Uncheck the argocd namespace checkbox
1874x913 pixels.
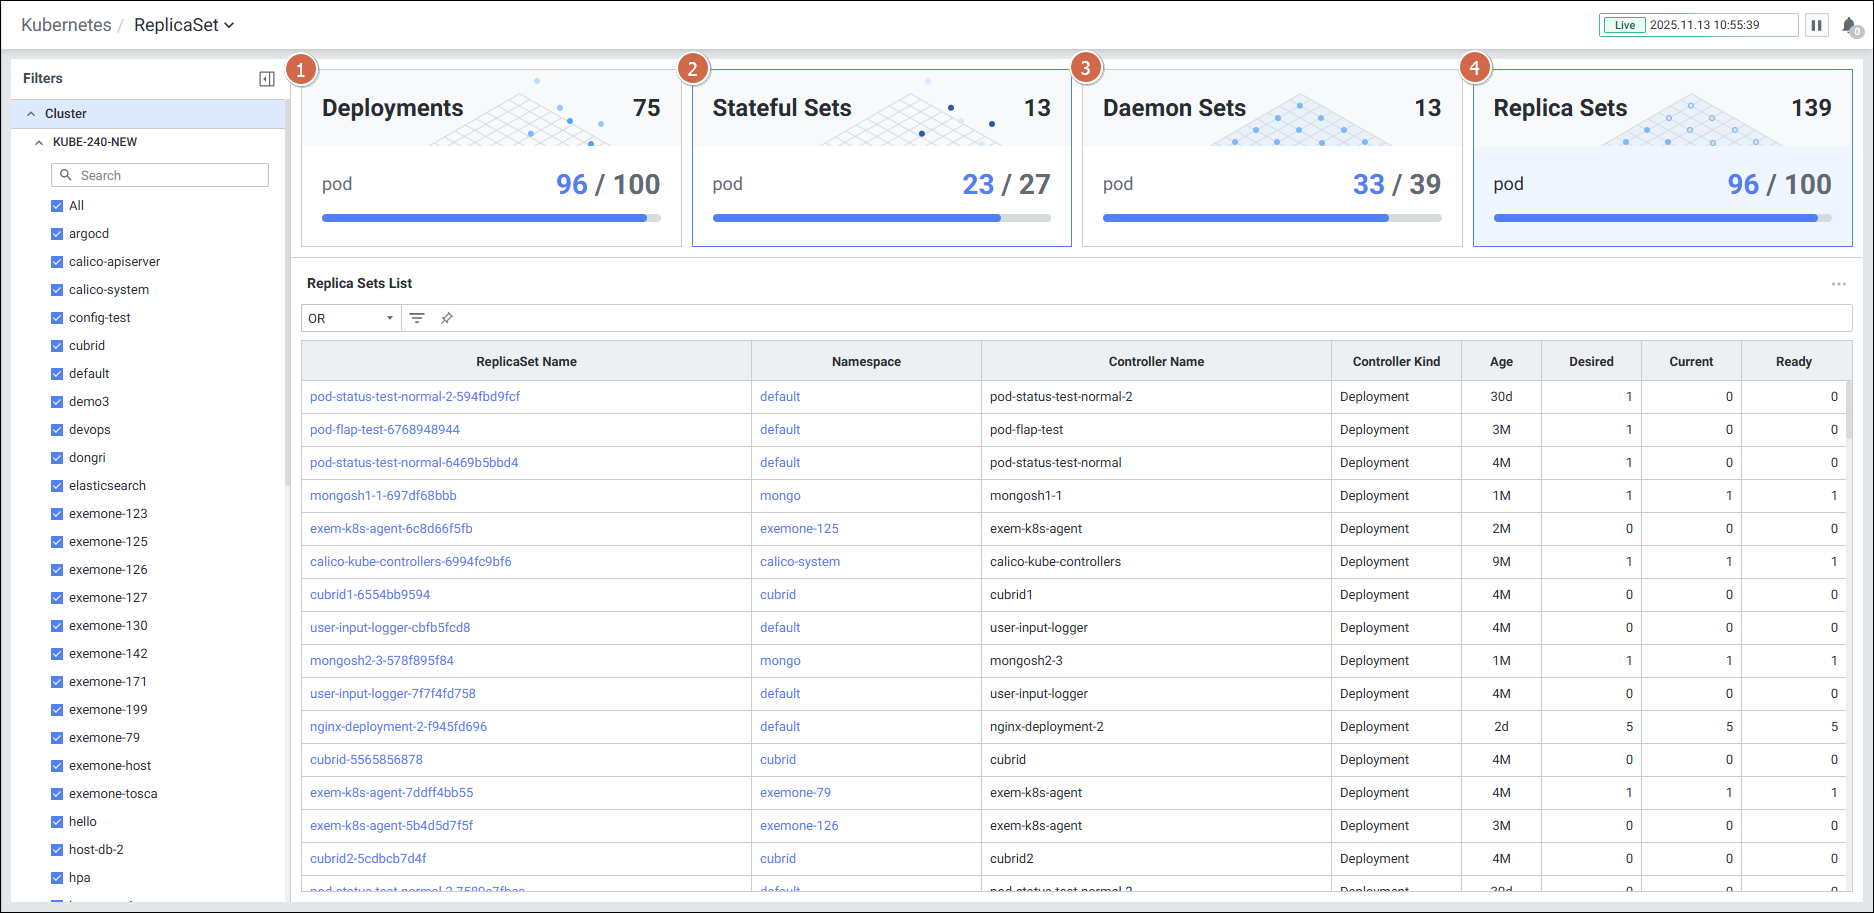coord(57,234)
